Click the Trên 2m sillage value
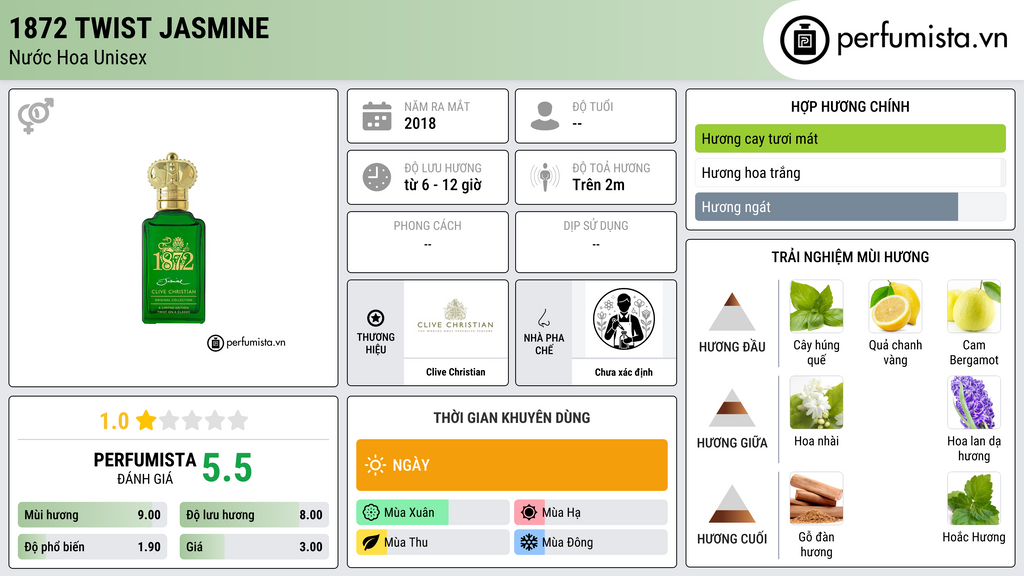Screen dimensions: 1024x576 [x=598, y=185]
